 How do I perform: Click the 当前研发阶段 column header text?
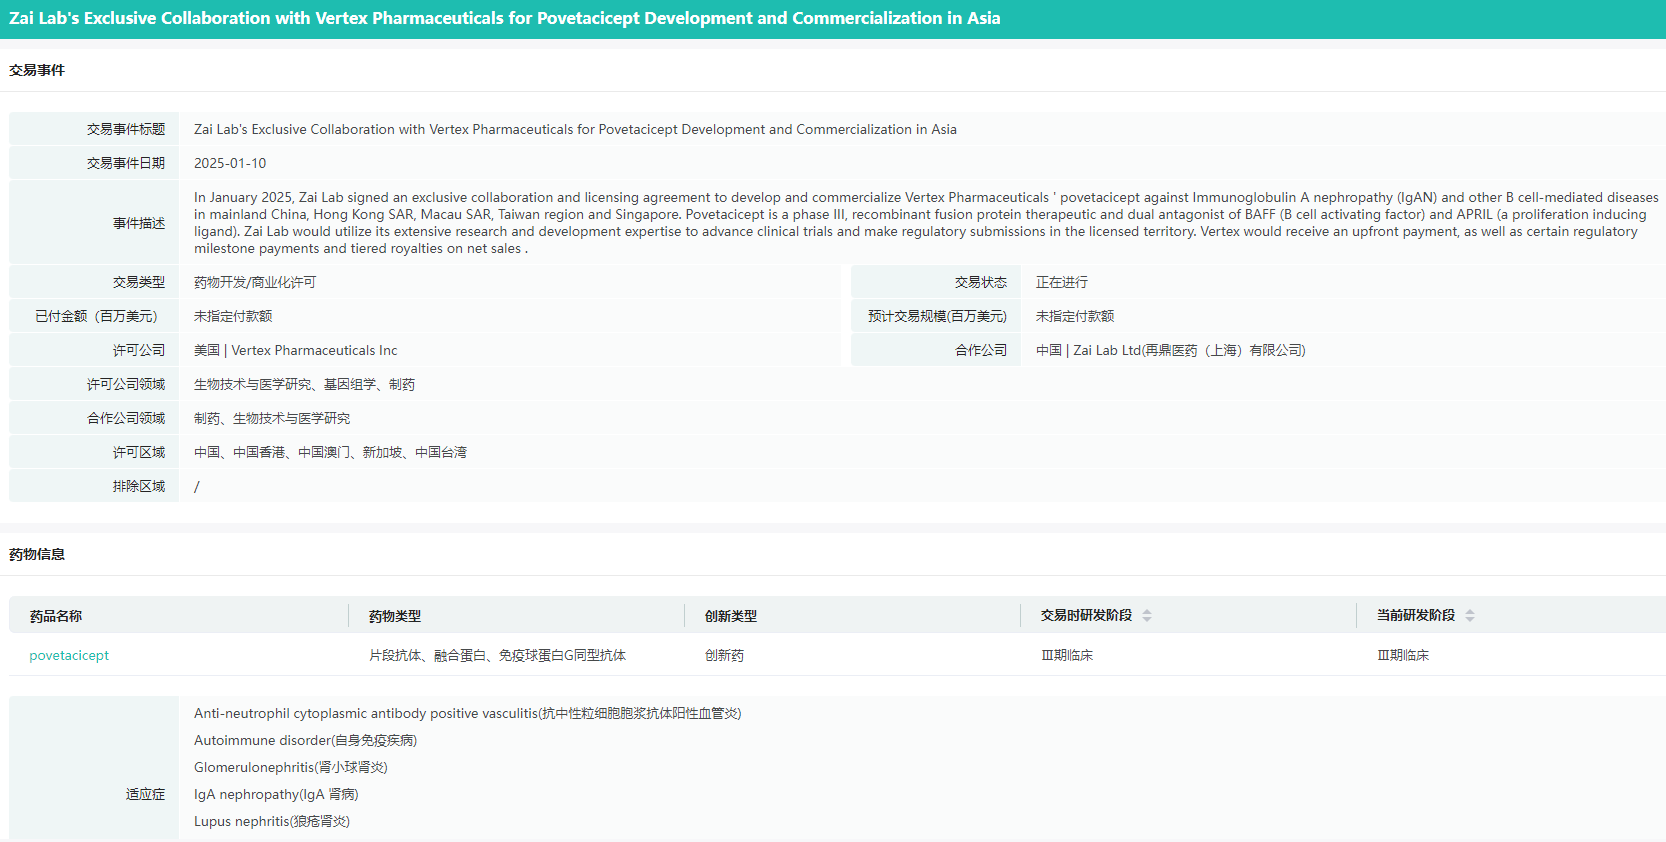[1416, 616]
